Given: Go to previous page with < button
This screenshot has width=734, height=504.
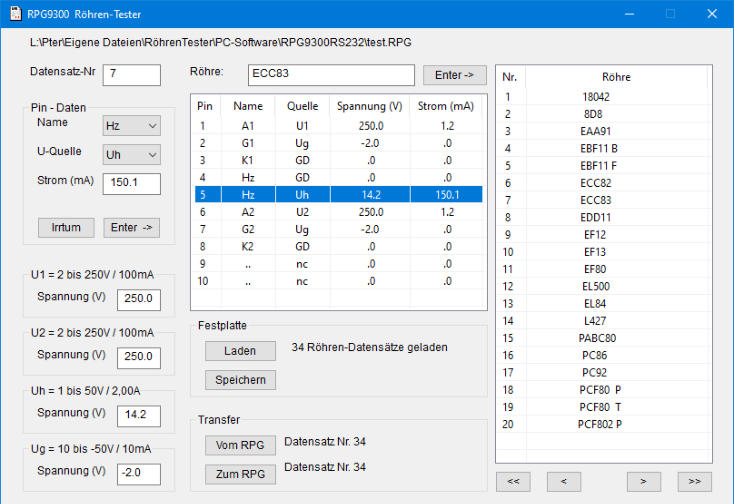Looking at the screenshot, I should click(x=564, y=481).
